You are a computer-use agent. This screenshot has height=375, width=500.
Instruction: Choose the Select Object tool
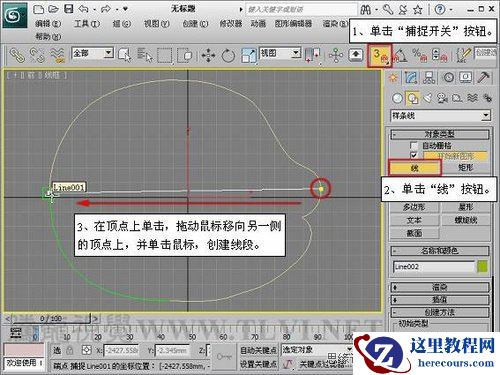(x=125, y=55)
